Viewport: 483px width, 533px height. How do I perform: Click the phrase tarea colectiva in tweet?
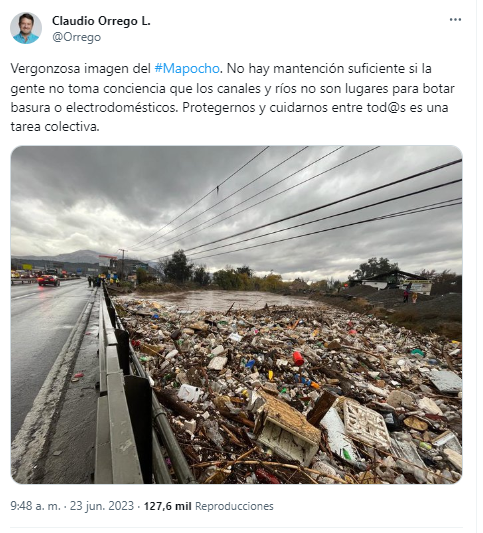click(x=55, y=127)
